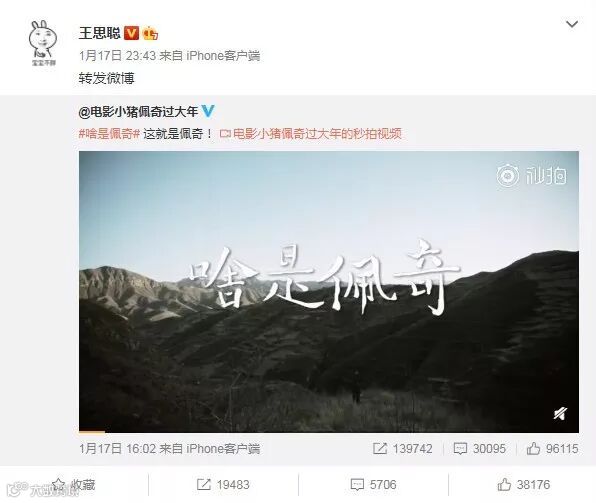The image size is (596, 503).
Task: Click the membership crown badge beside 王思聪
Action: [150, 34]
